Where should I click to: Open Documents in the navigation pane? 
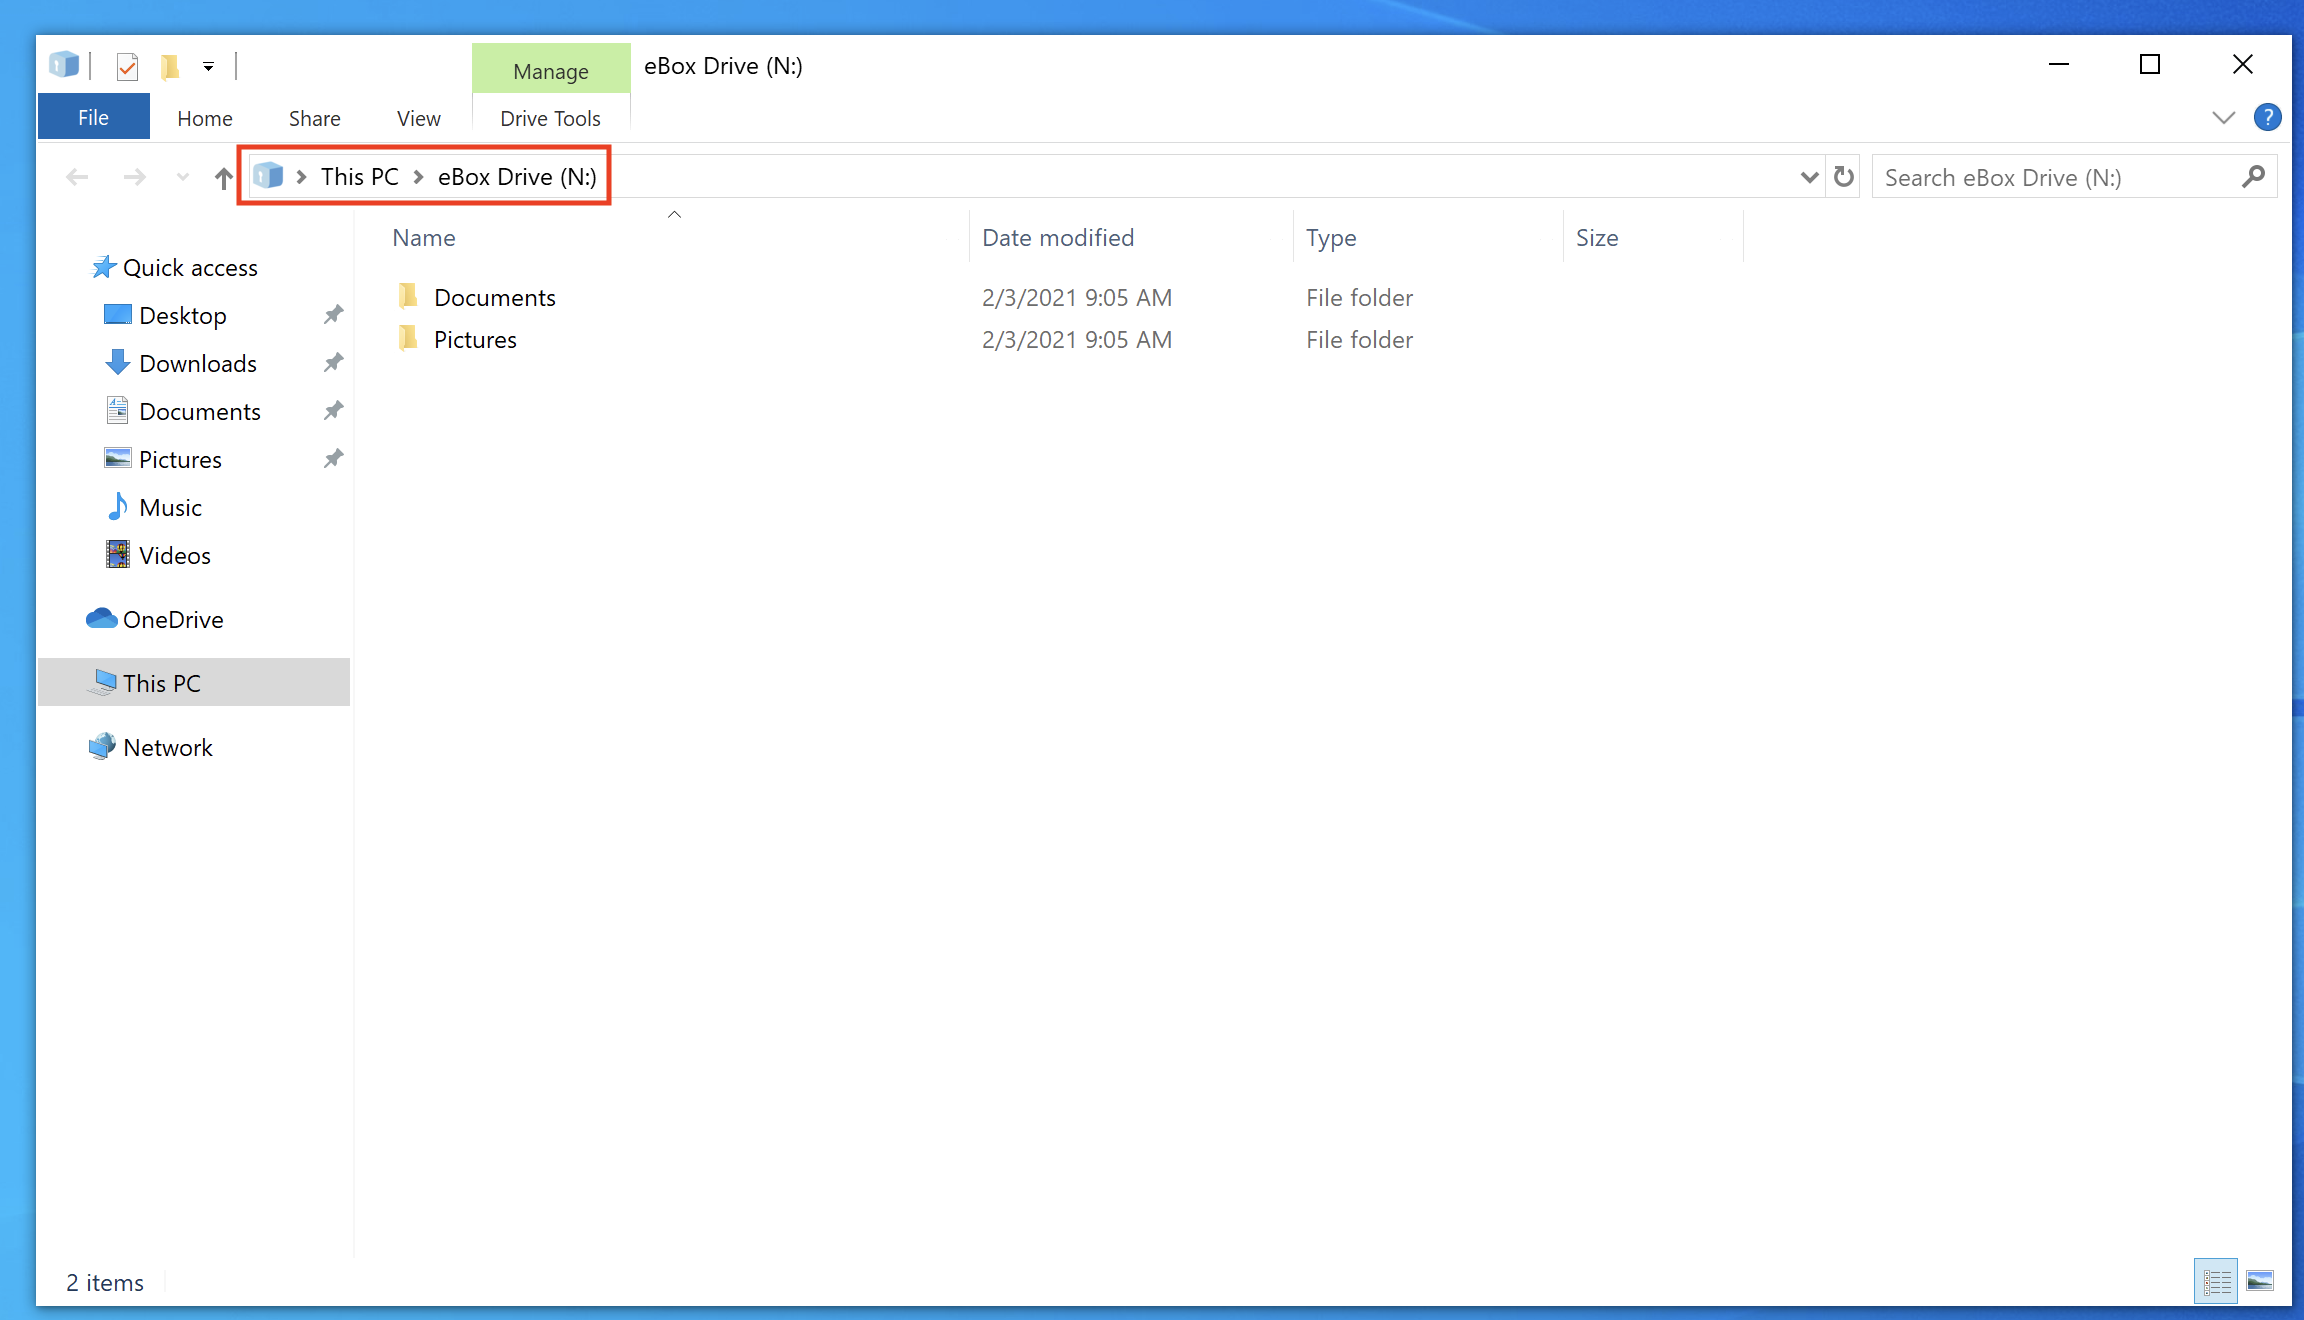(200, 411)
